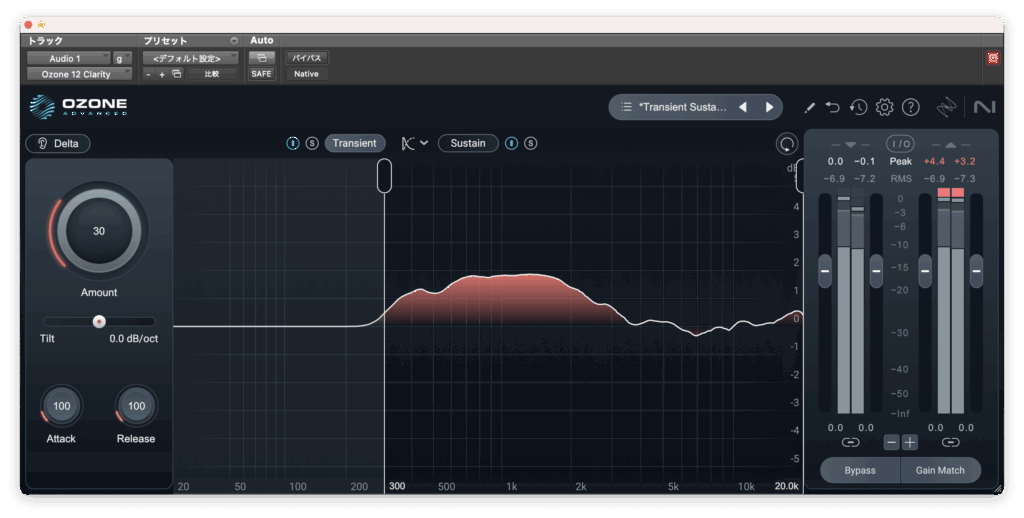Toggle the input gain link icon

pos(850,442)
